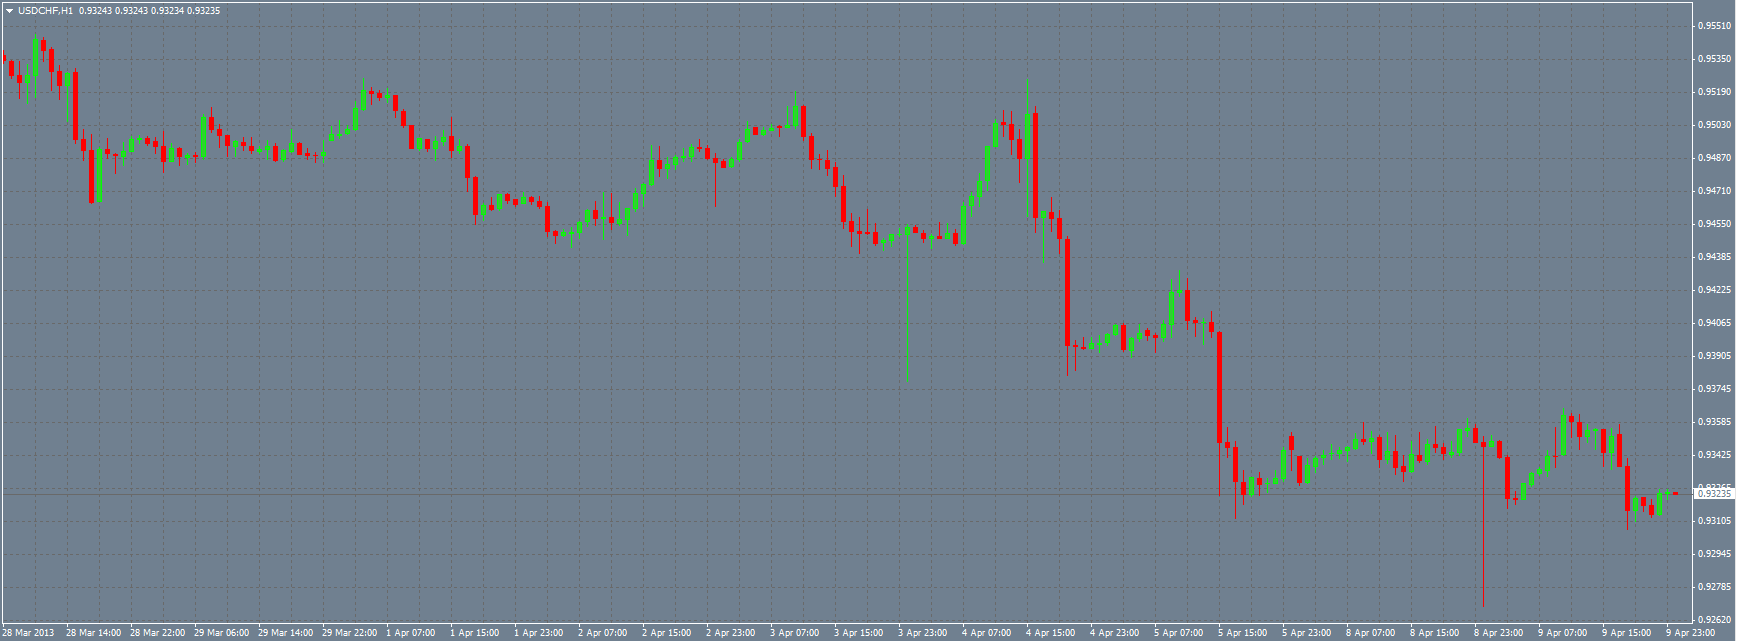Click the 2 Apr 07:00 time label
1737x641 pixels.
(x=603, y=633)
